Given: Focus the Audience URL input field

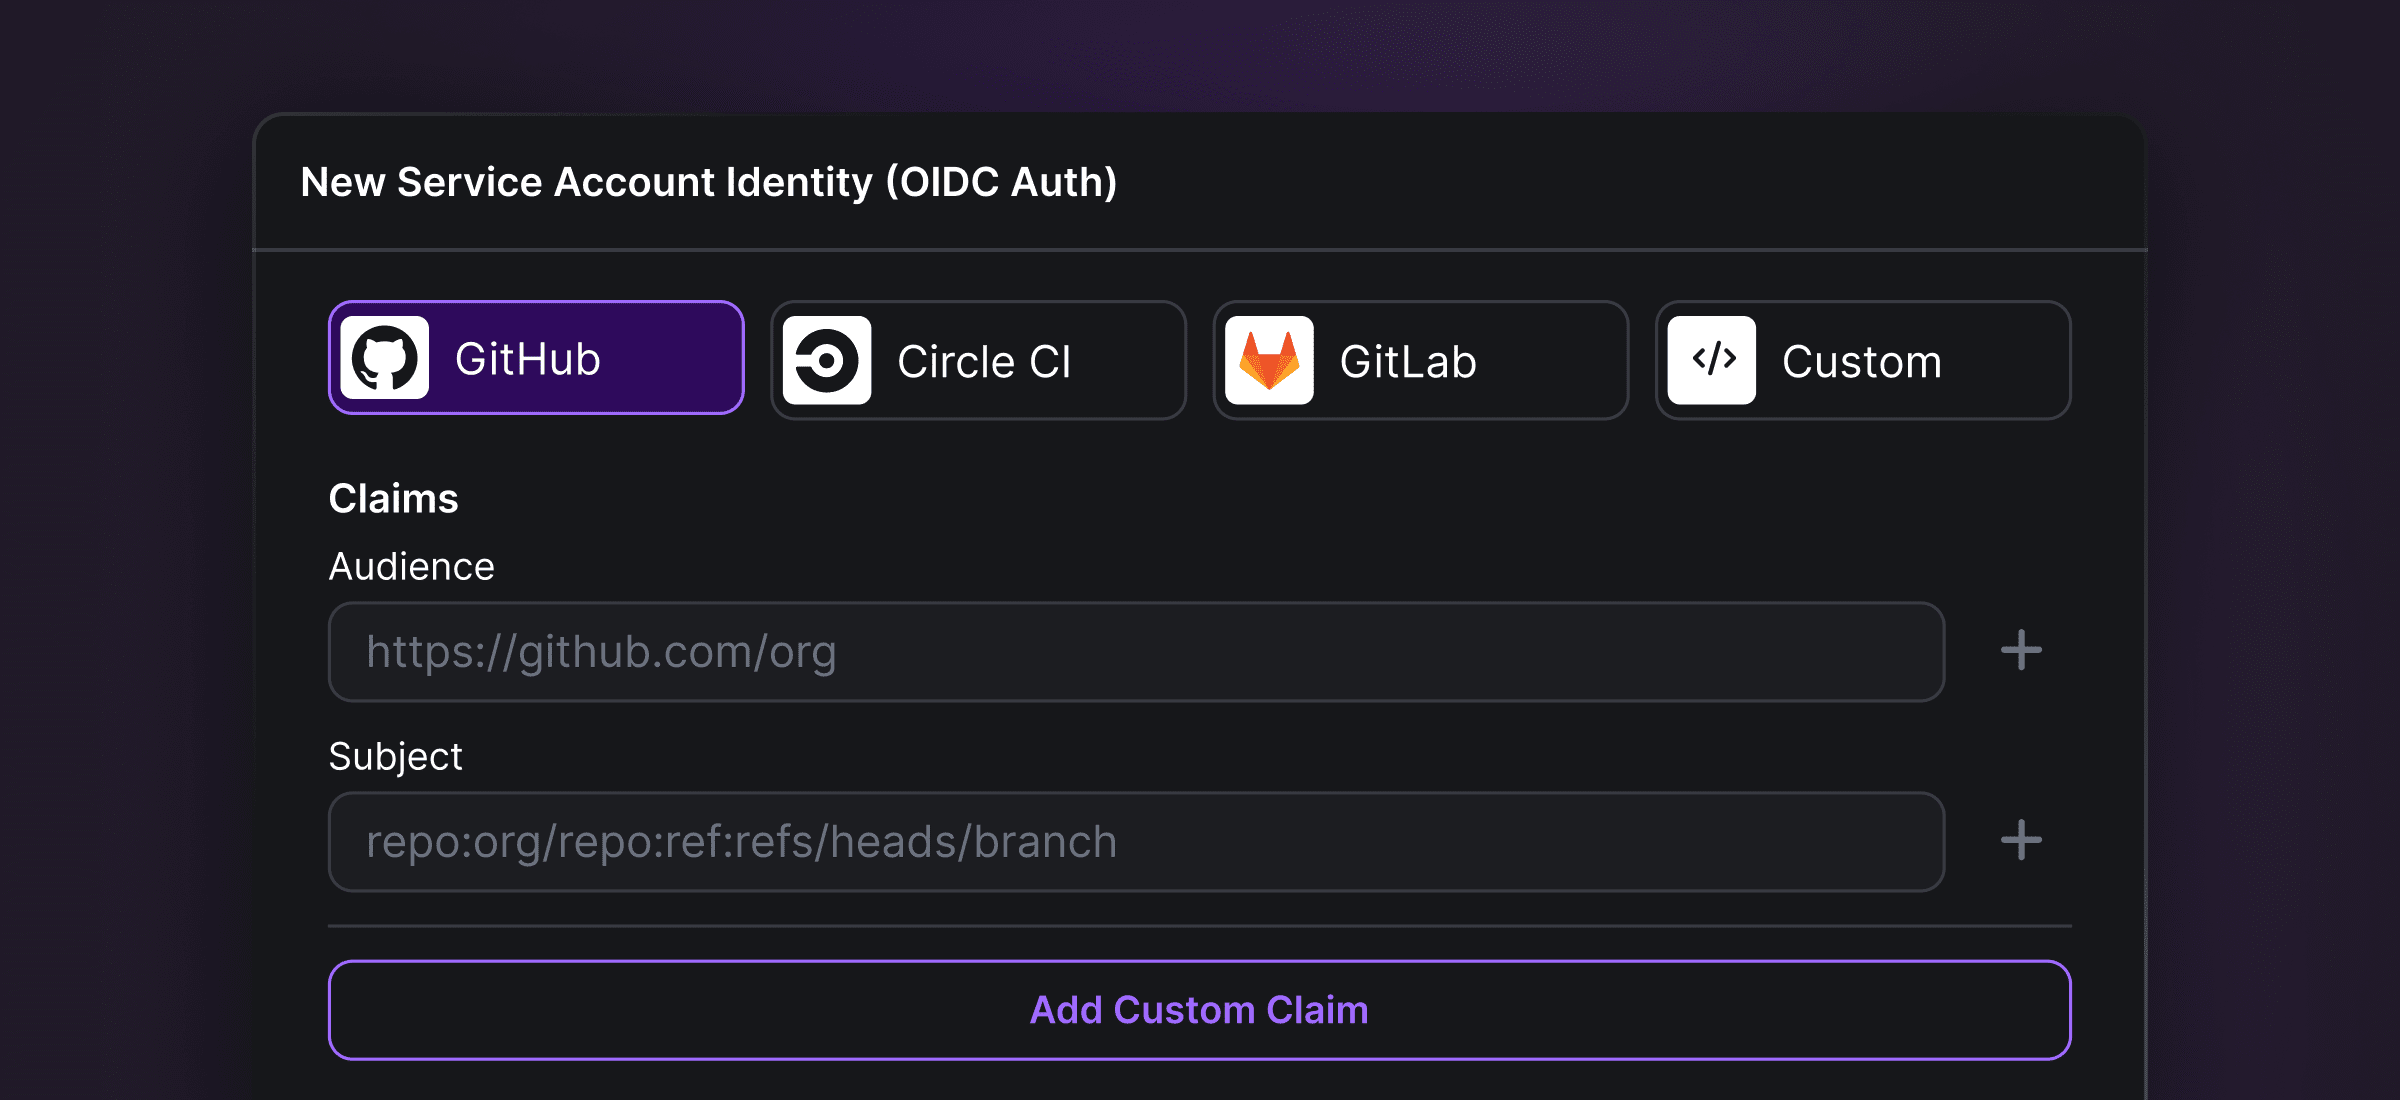Looking at the screenshot, I should pyautogui.click(x=1137, y=652).
